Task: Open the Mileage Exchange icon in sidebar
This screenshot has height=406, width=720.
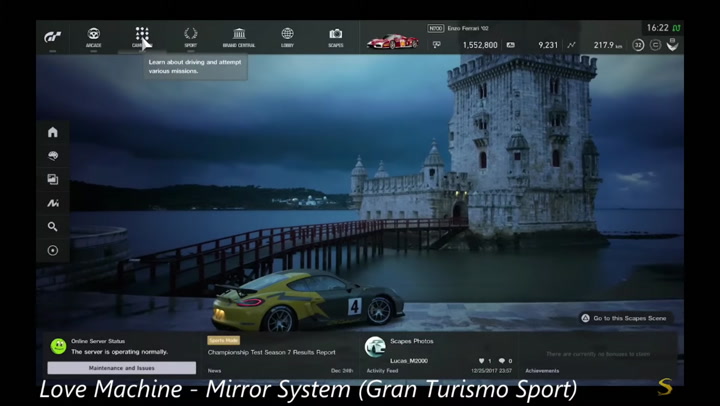Action: coord(53,203)
